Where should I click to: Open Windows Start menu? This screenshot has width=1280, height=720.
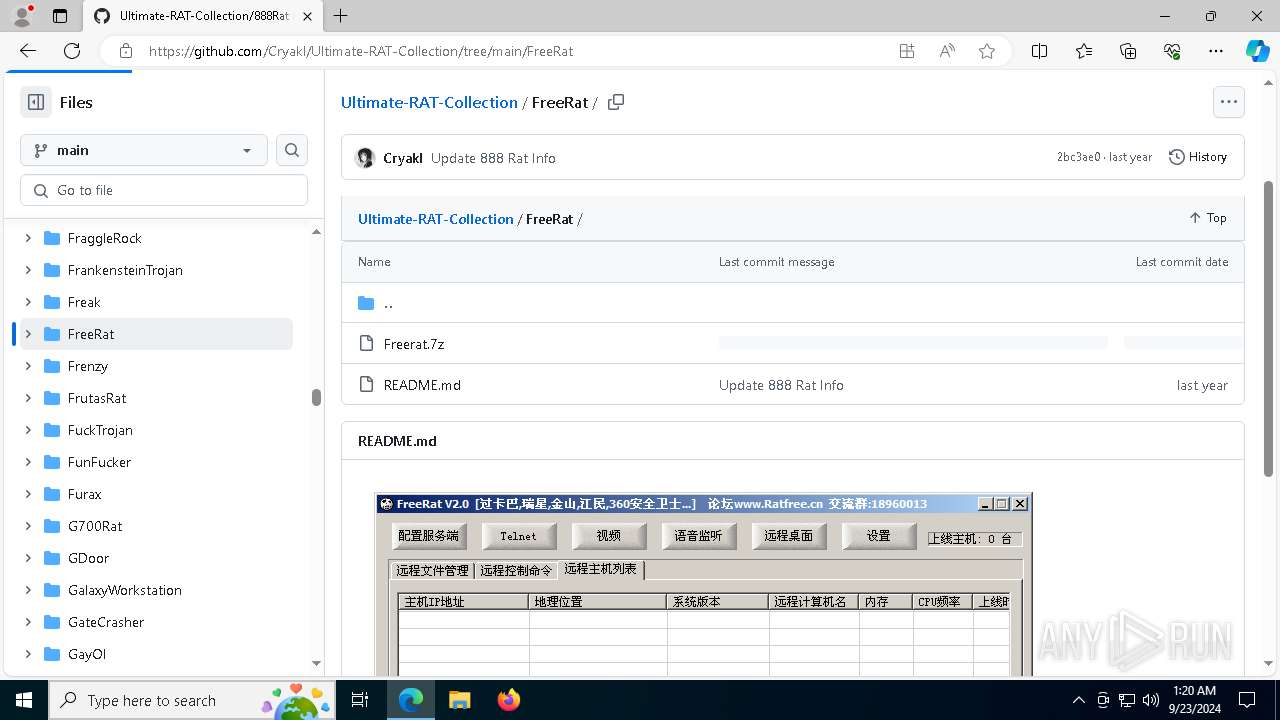tap(24, 700)
